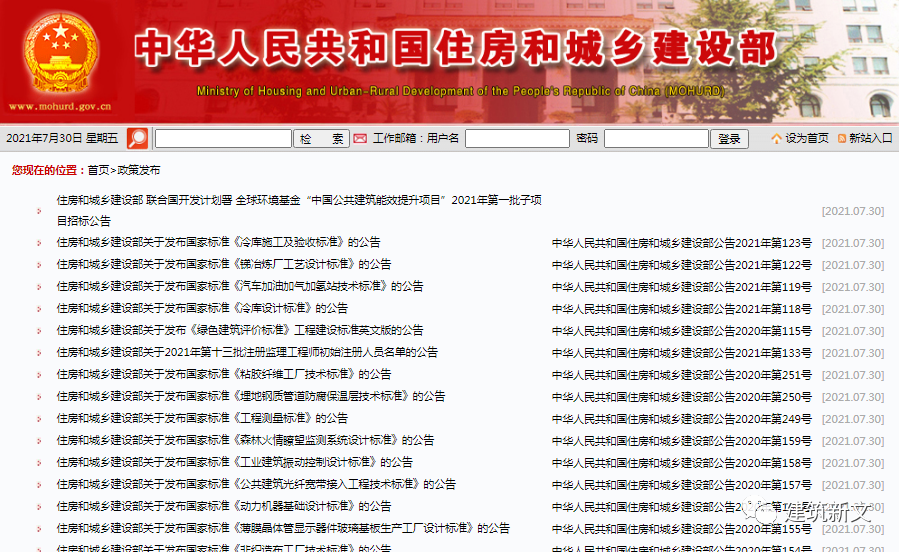The width and height of the screenshot is (901, 552).
Task: Click the 检索 search button
Action: [321, 138]
